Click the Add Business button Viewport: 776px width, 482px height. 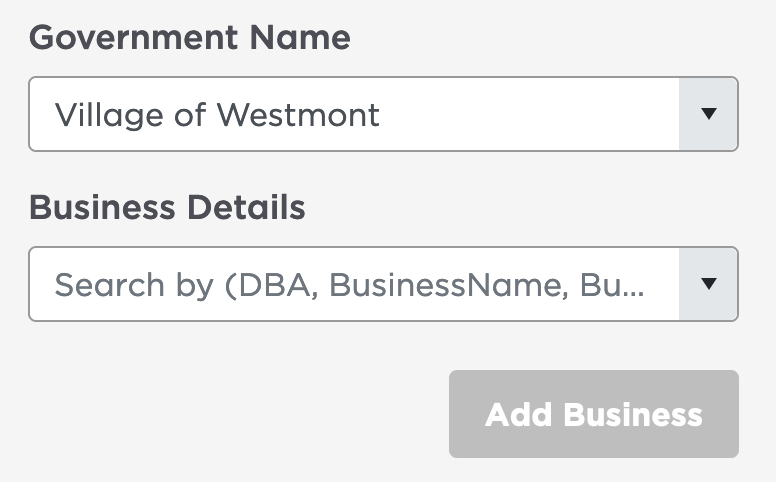click(594, 414)
